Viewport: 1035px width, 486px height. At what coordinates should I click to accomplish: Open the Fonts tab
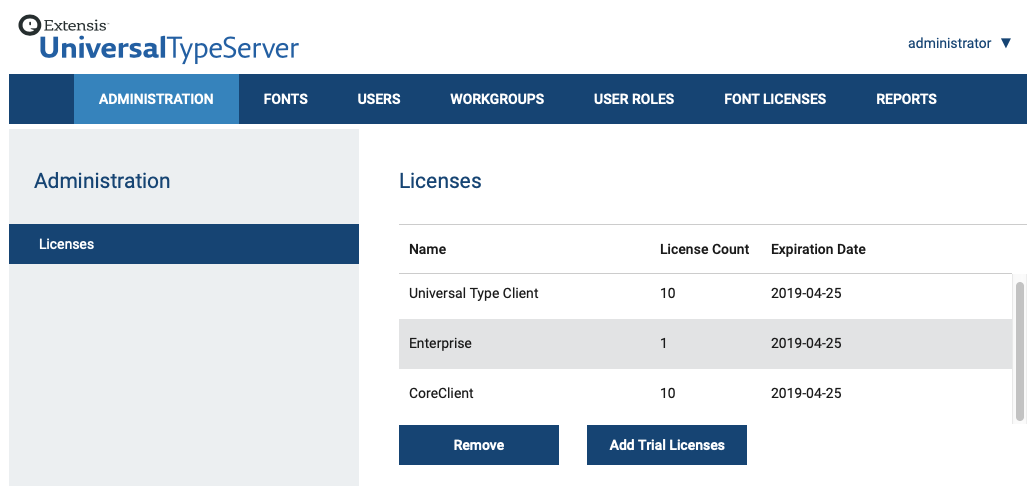pyautogui.click(x=286, y=99)
